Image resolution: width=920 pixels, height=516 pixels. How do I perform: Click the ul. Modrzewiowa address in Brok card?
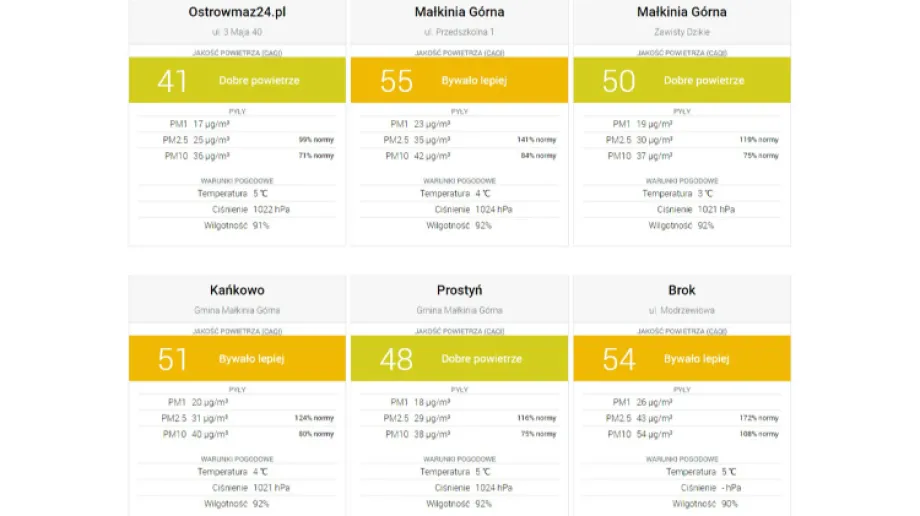click(681, 310)
